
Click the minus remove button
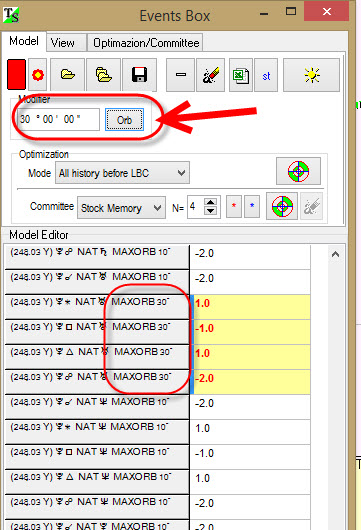click(180, 75)
